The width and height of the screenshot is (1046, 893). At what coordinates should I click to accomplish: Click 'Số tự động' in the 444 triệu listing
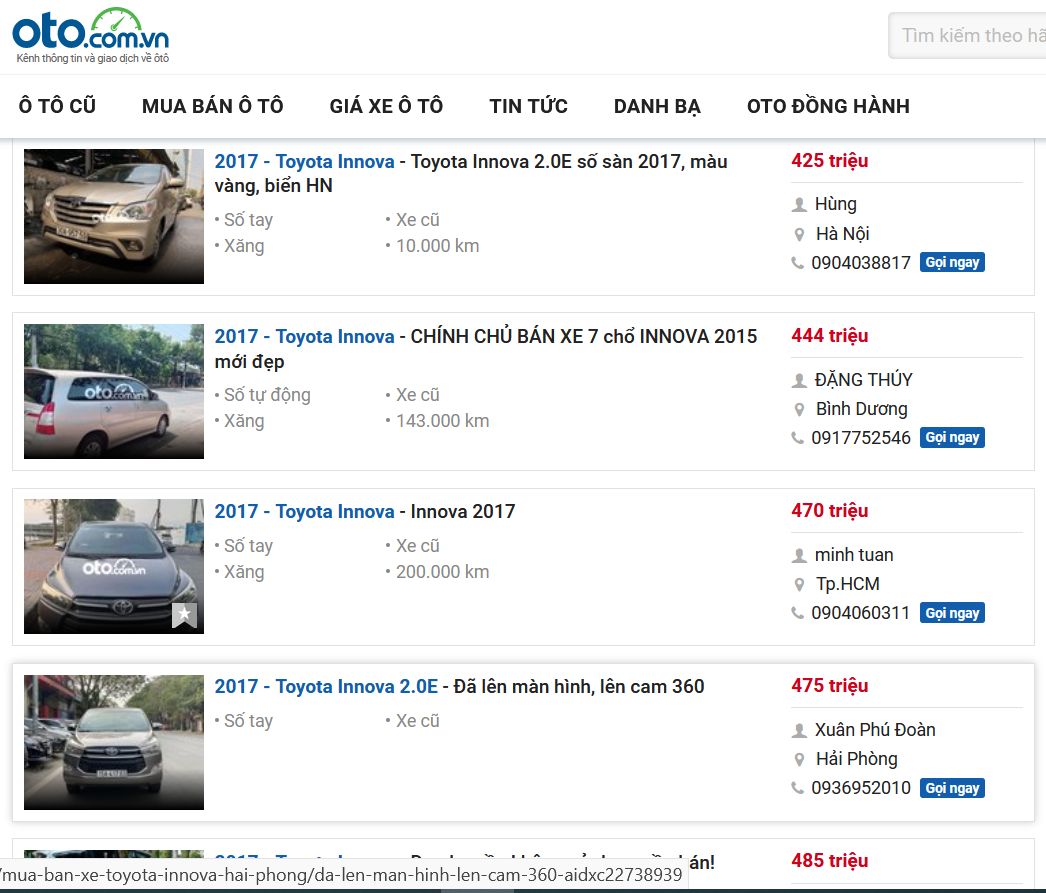click(x=267, y=395)
